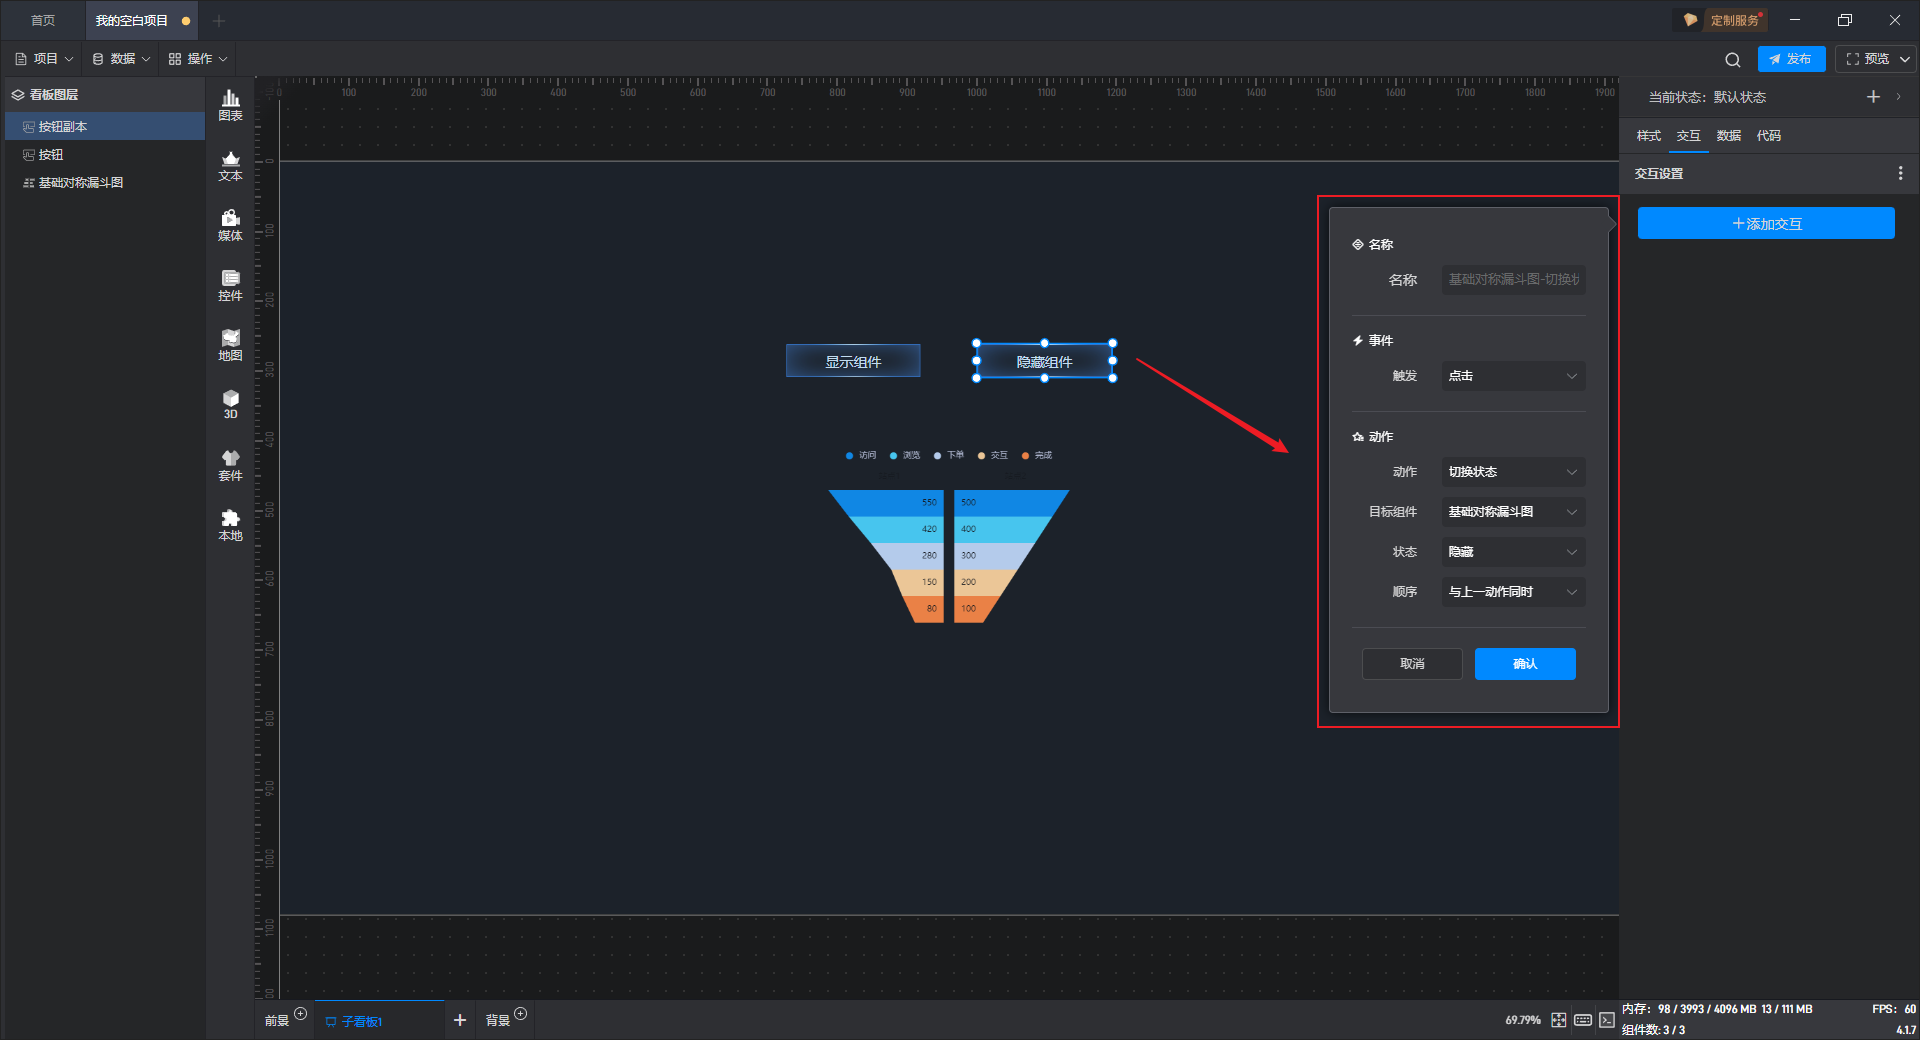
Task: Expand the 触发 trigger dropdown
Action: tap(1513, 376)
